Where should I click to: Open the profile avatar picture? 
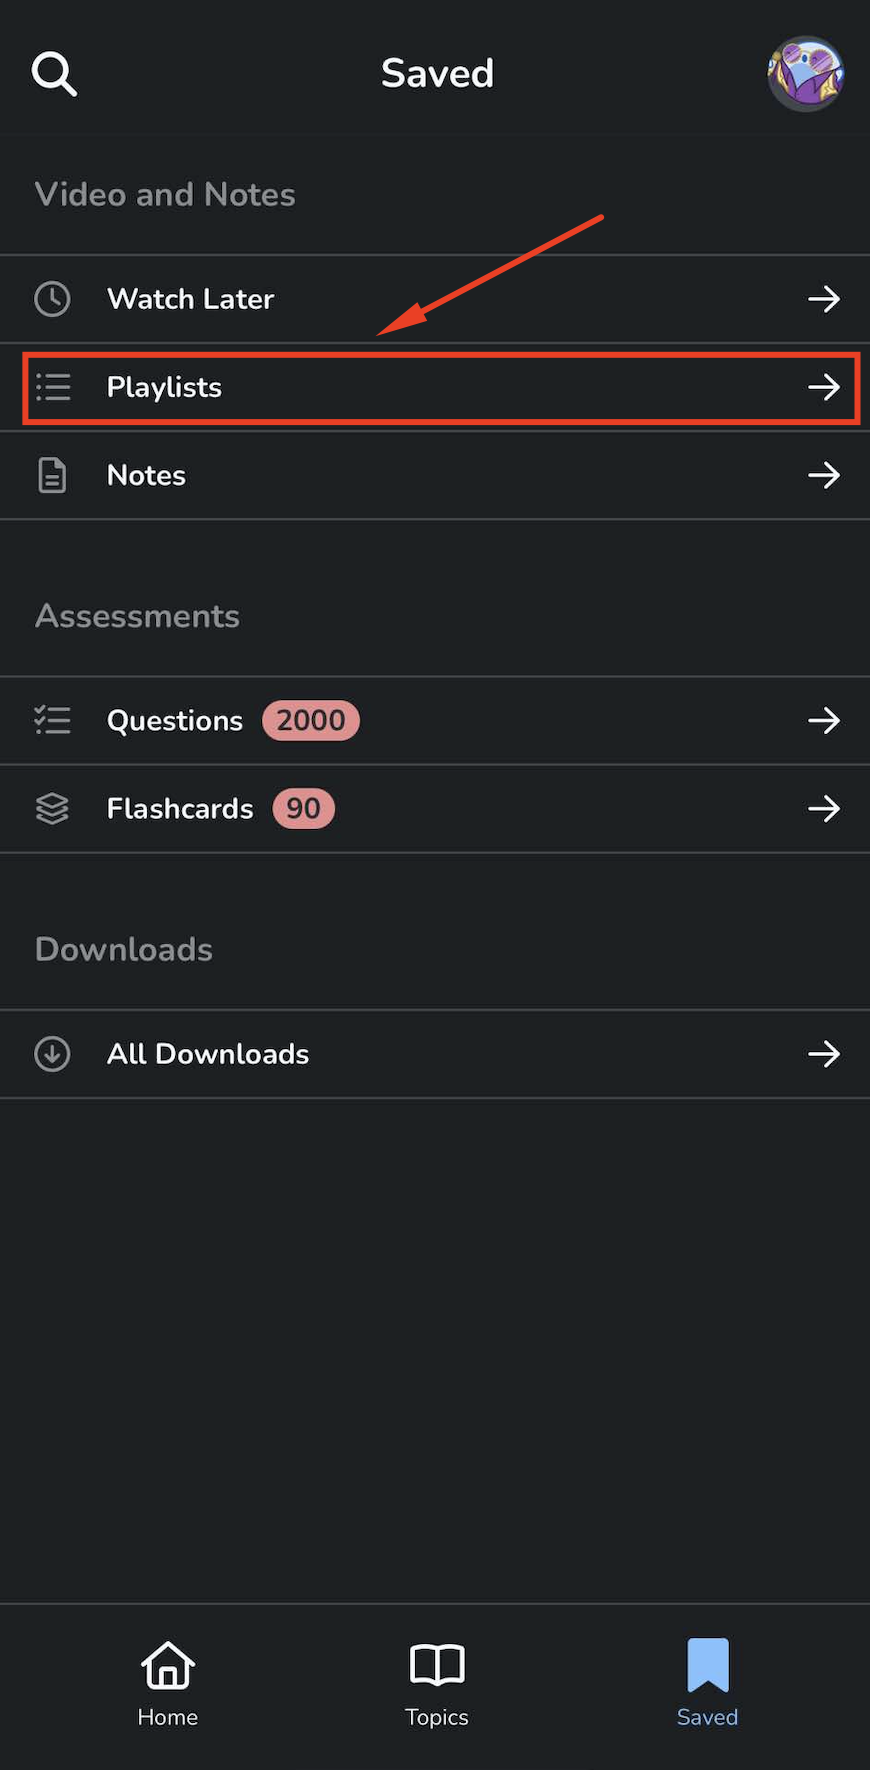point(805,74)
